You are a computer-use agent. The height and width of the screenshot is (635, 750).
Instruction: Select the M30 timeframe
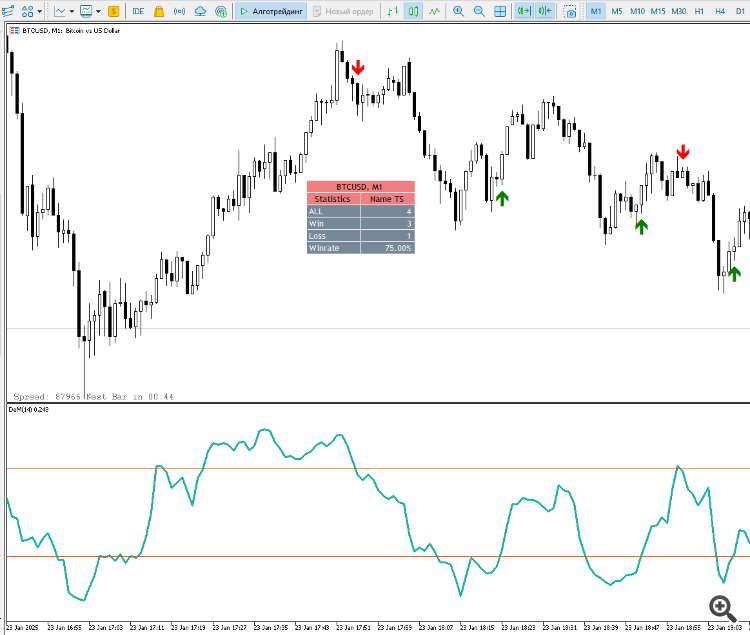pyautogui.click(x=679, y=11)
